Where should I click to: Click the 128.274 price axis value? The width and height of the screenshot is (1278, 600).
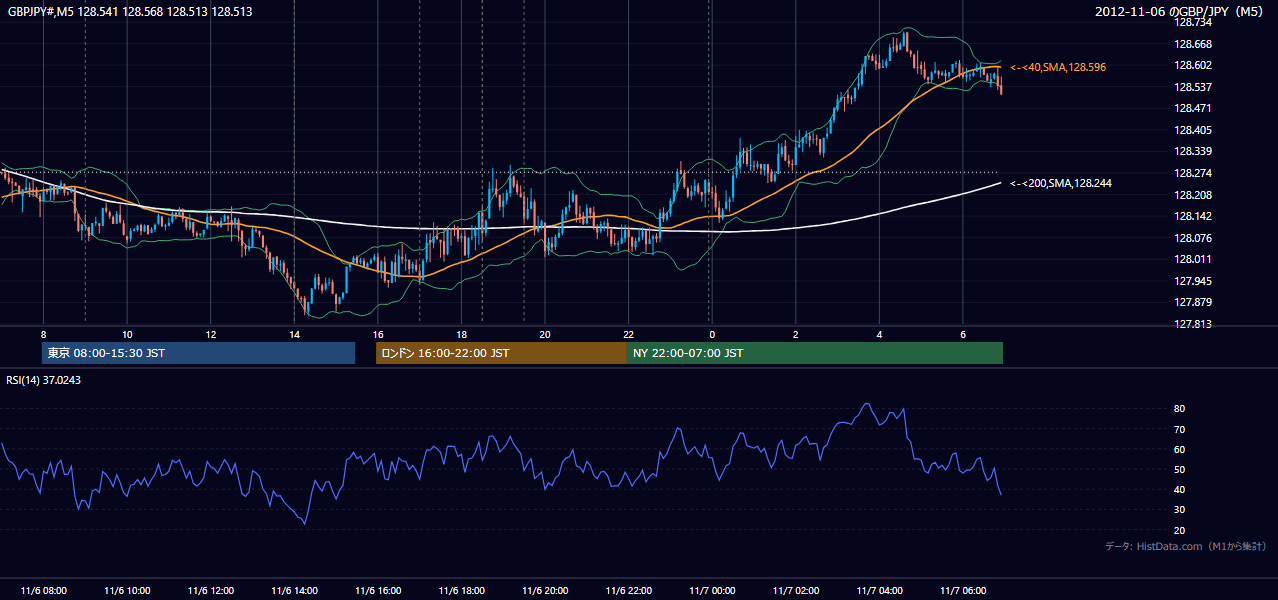coord(1192,173)
